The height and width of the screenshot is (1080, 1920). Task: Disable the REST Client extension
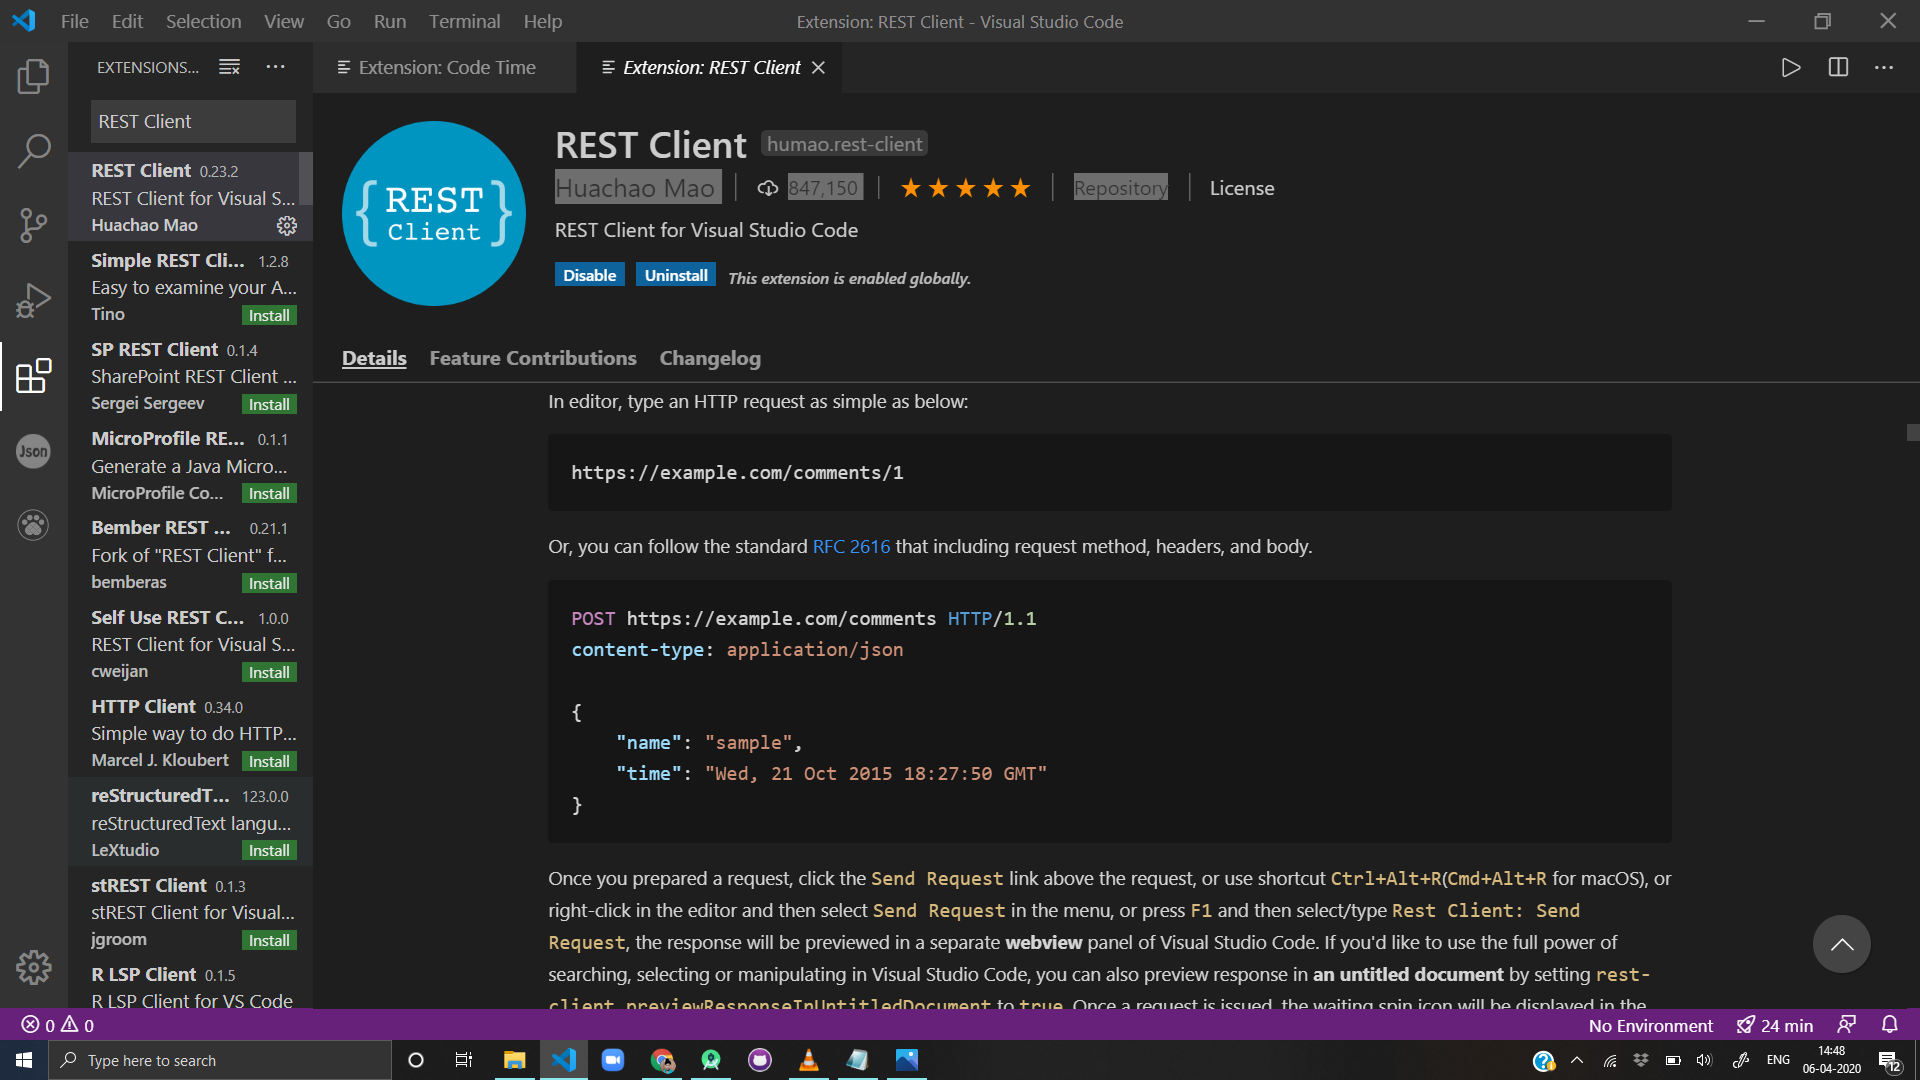[590, 275]
